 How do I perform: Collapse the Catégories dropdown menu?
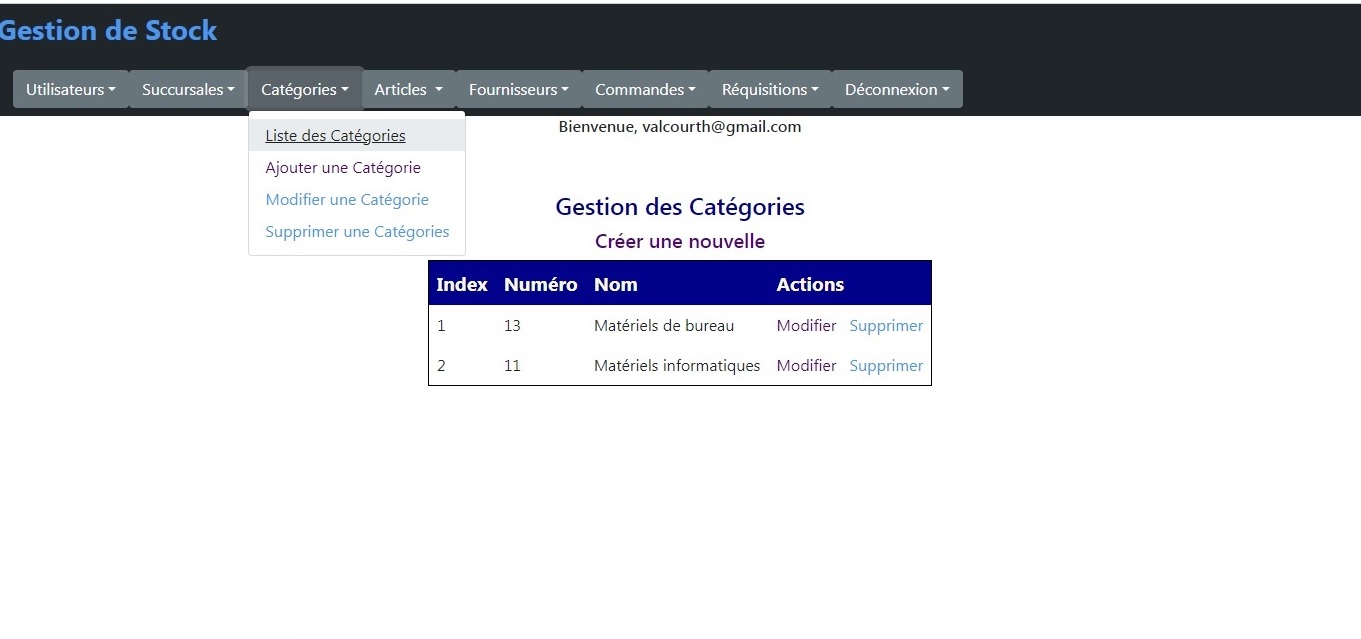tap(305, 89)
